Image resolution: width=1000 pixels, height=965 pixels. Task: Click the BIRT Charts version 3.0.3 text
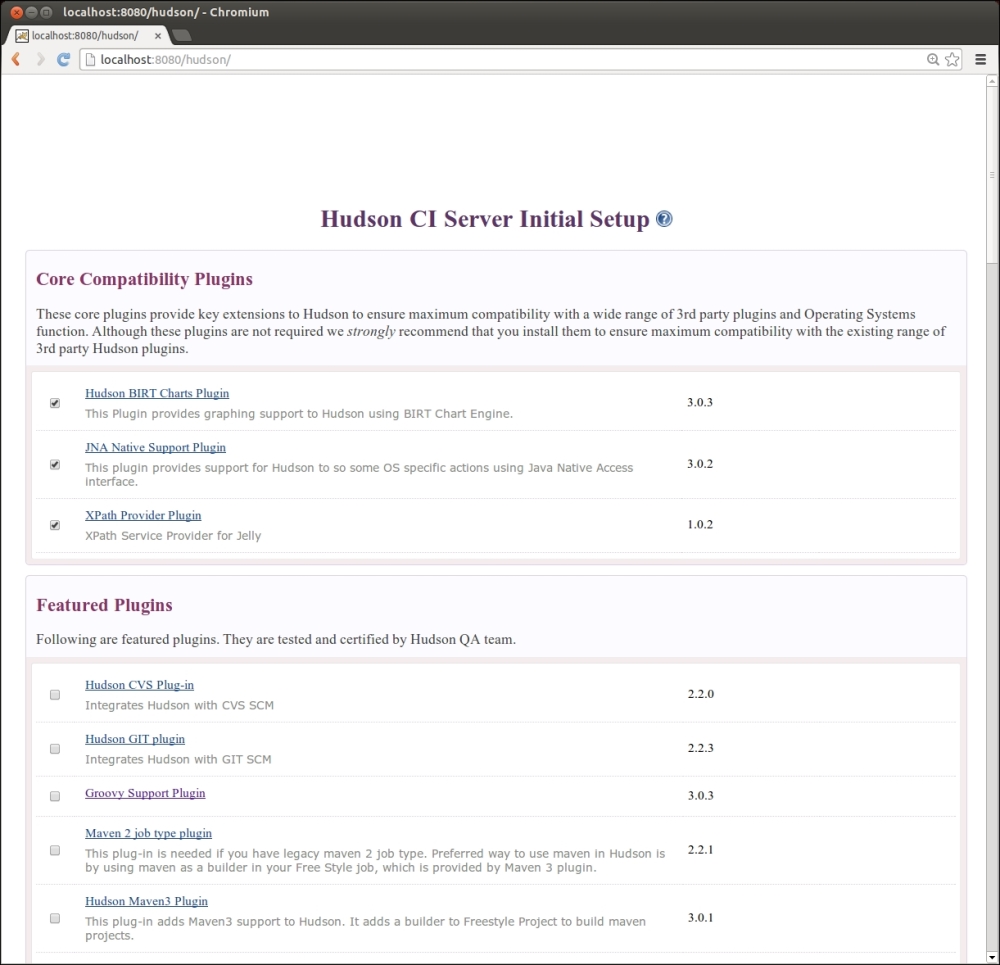(700, 402)
